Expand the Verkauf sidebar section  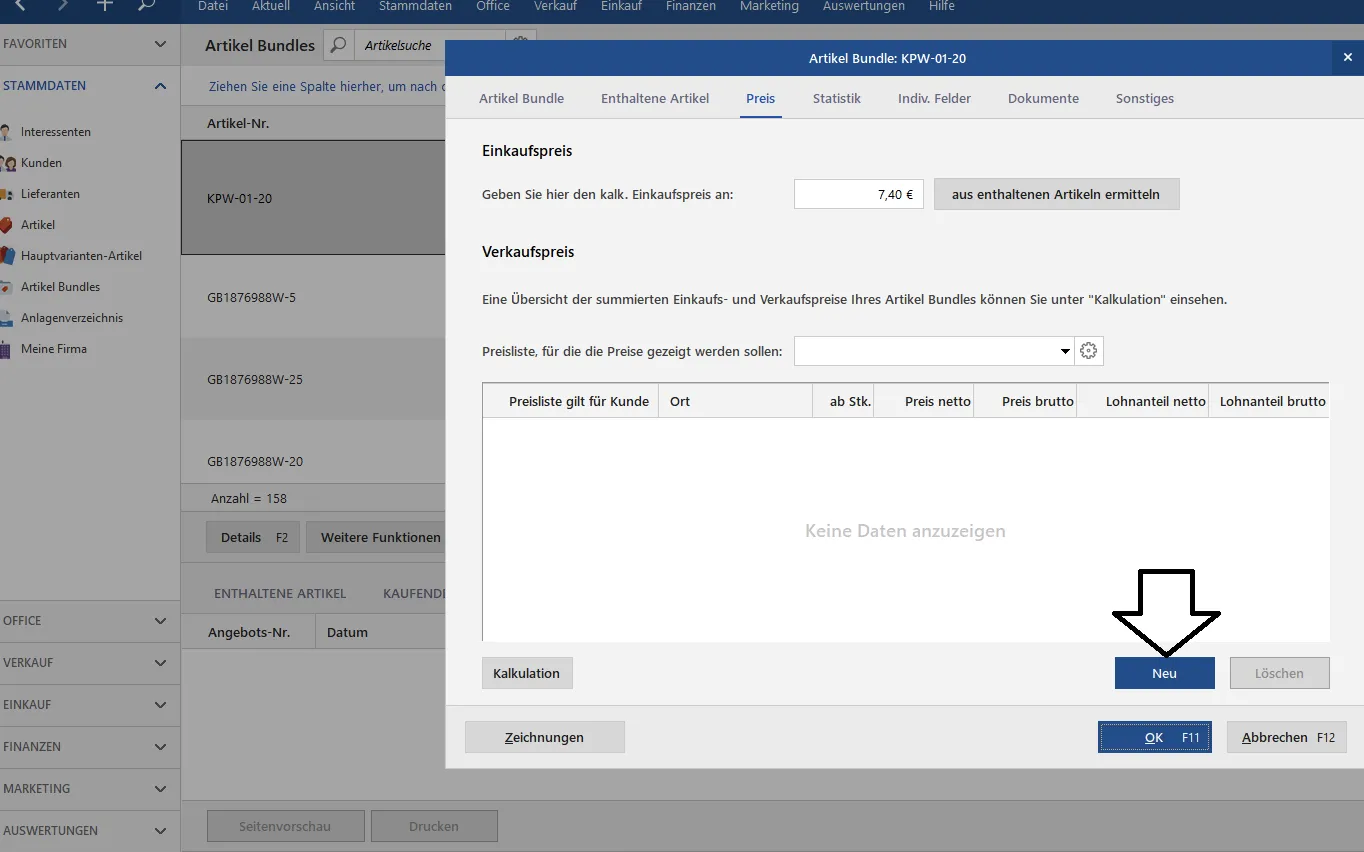click(x=160, y=663)
